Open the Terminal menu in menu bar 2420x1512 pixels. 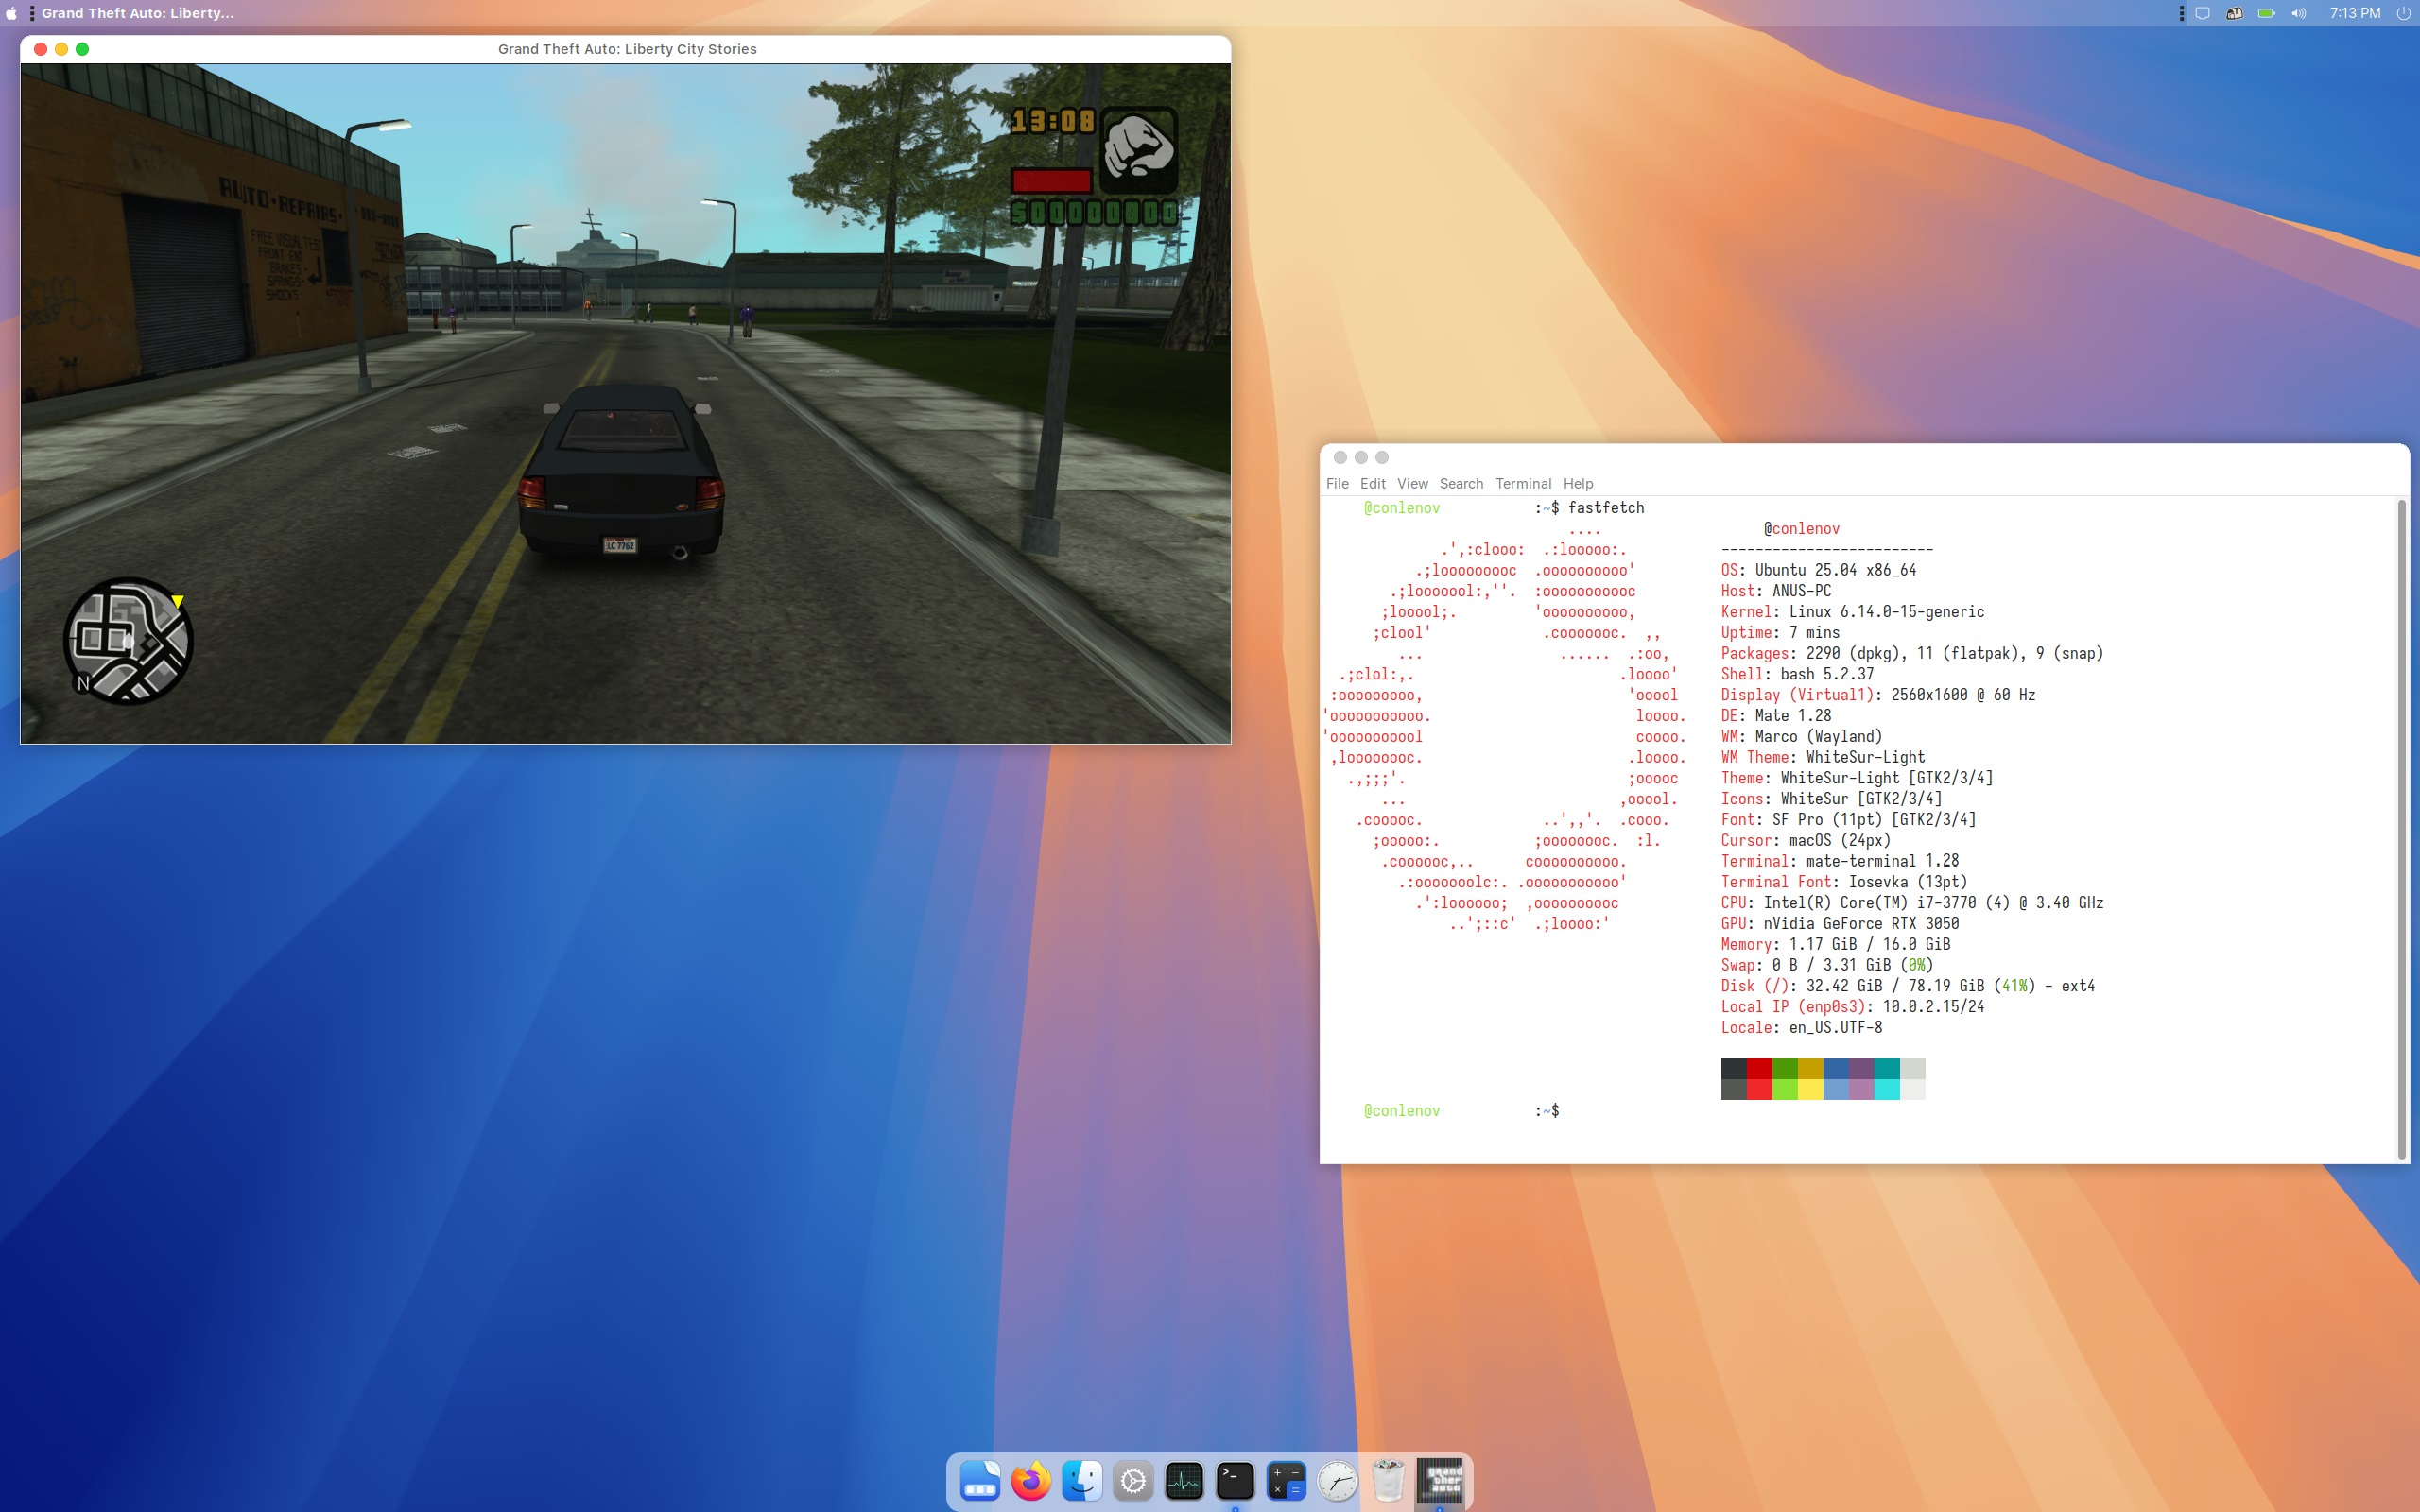pos(1523,484)
